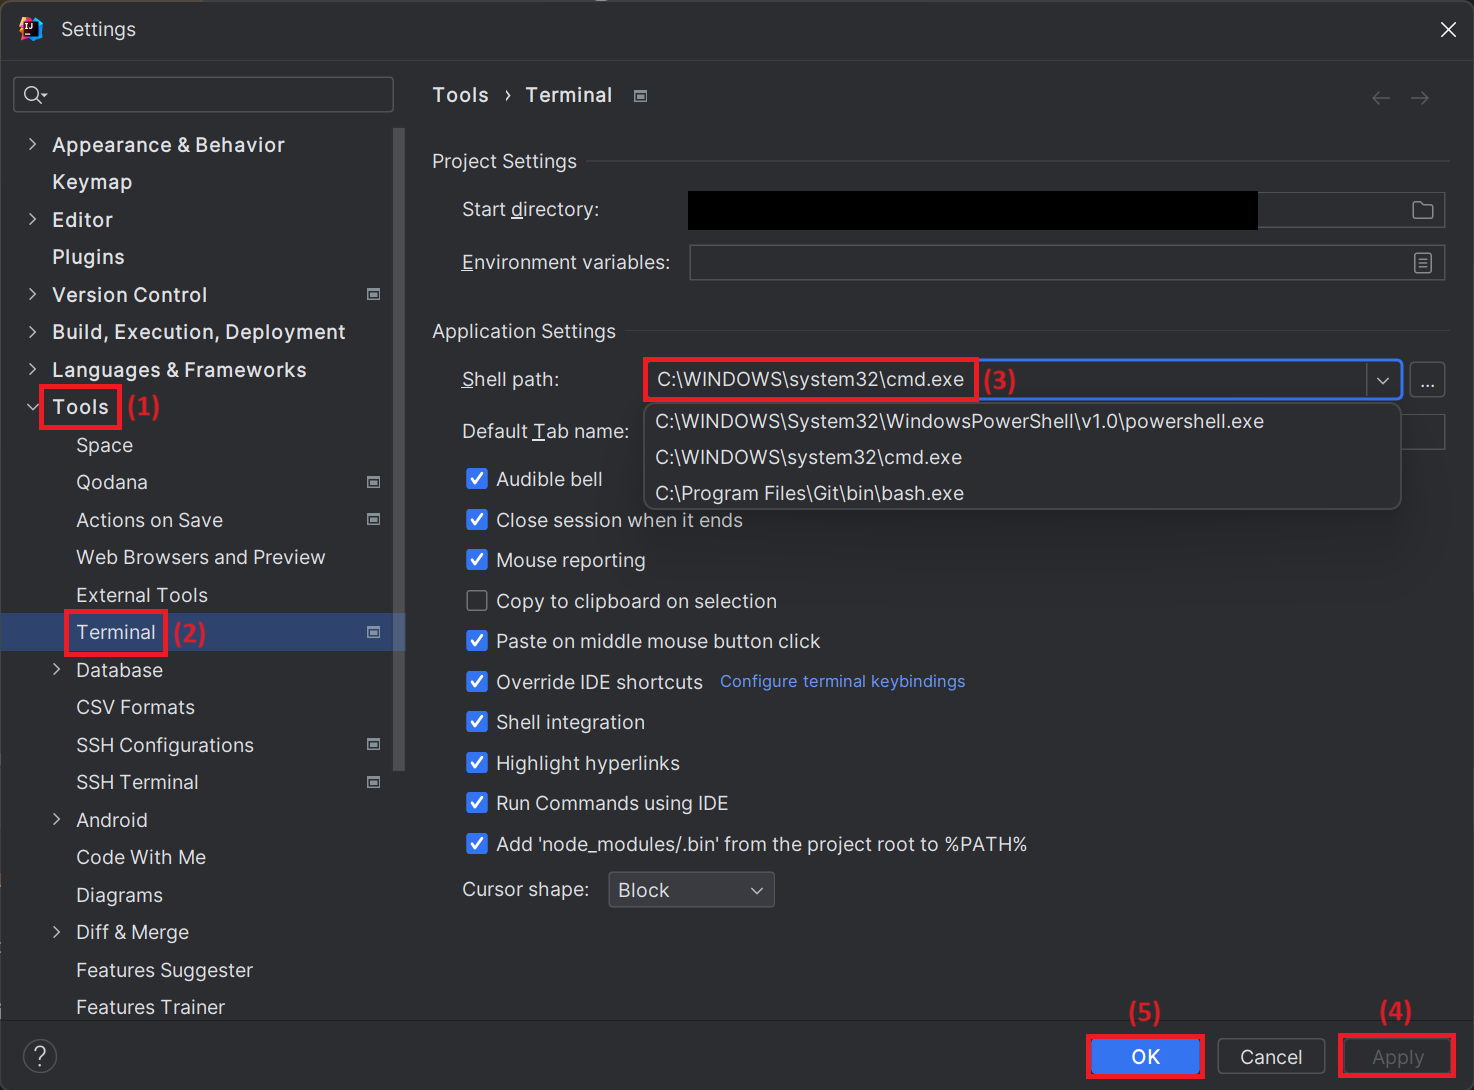Select Space under Tools
This screenshot has width=1474, height=1090.
coord(104,445)
